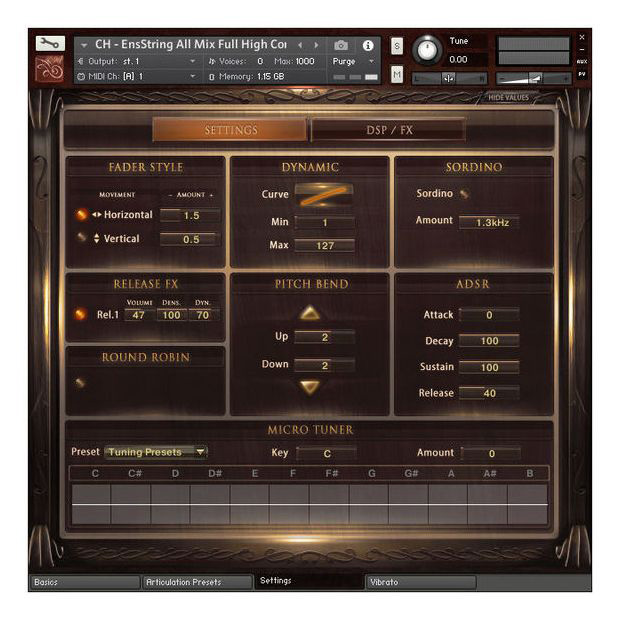Click the Release FX Dens. value 100

click(171, 315)
